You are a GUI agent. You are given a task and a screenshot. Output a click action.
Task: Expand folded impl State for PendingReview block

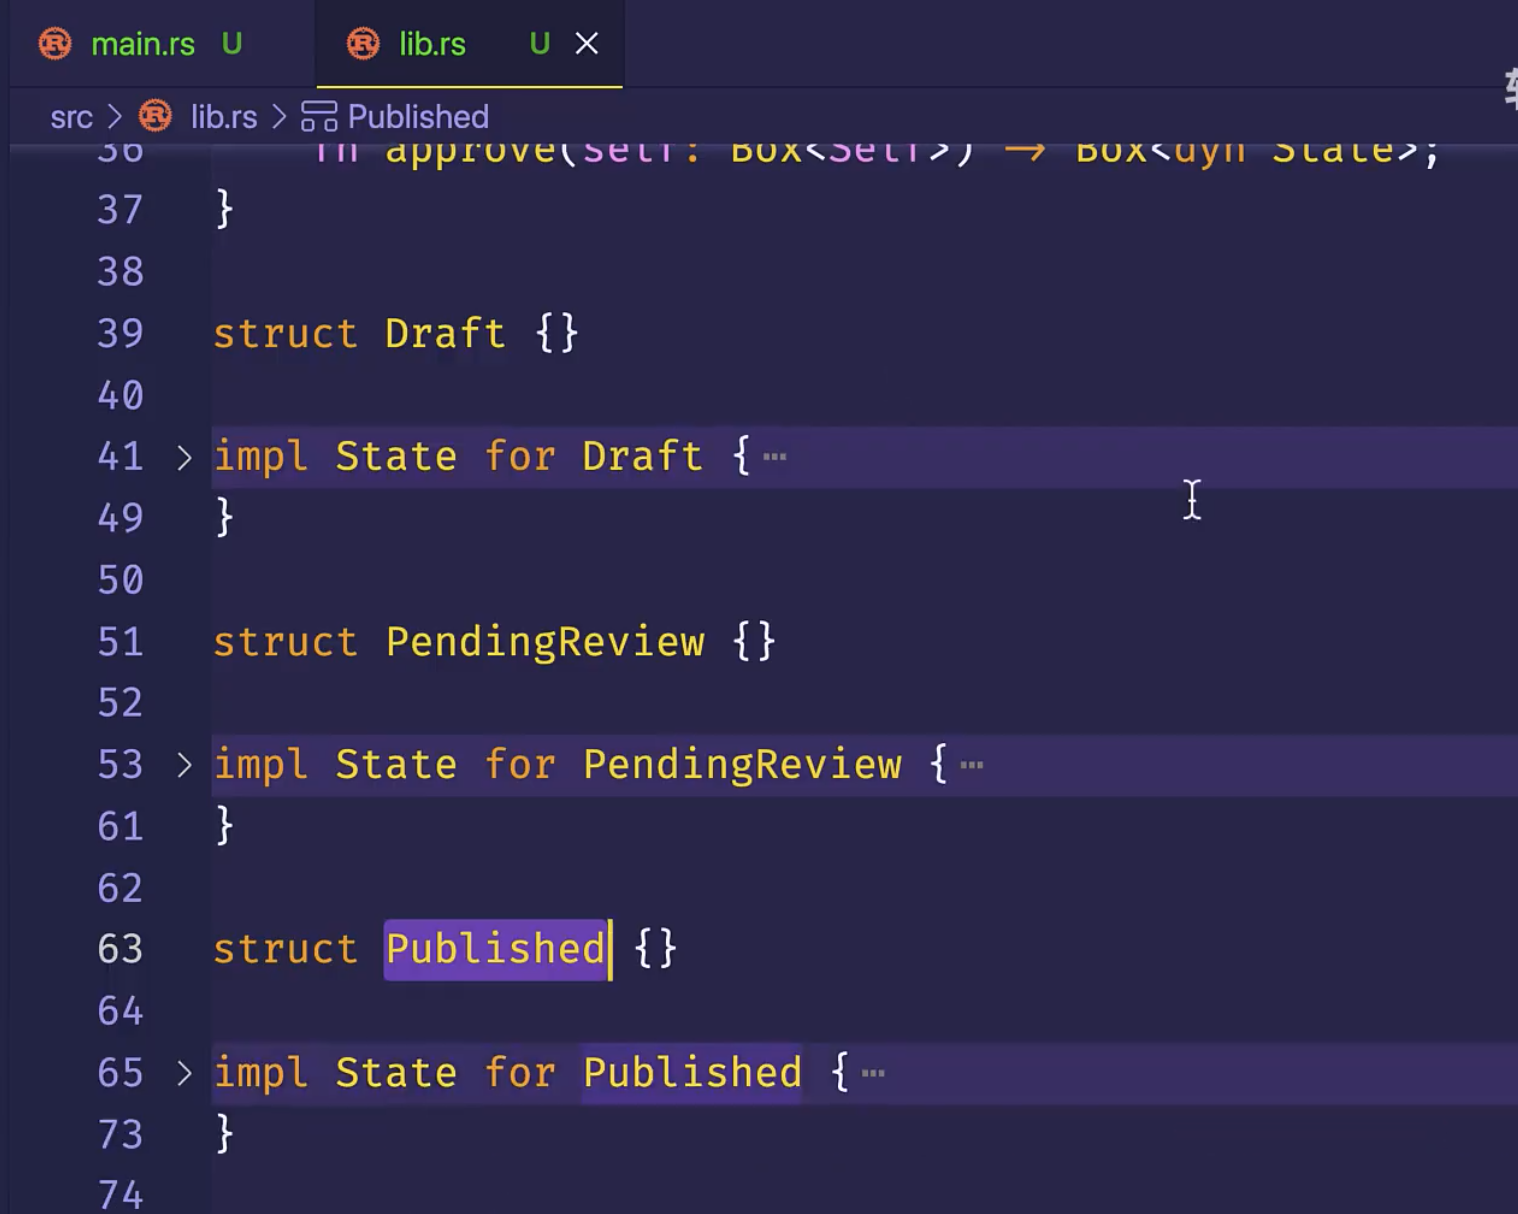click(184, 766)
